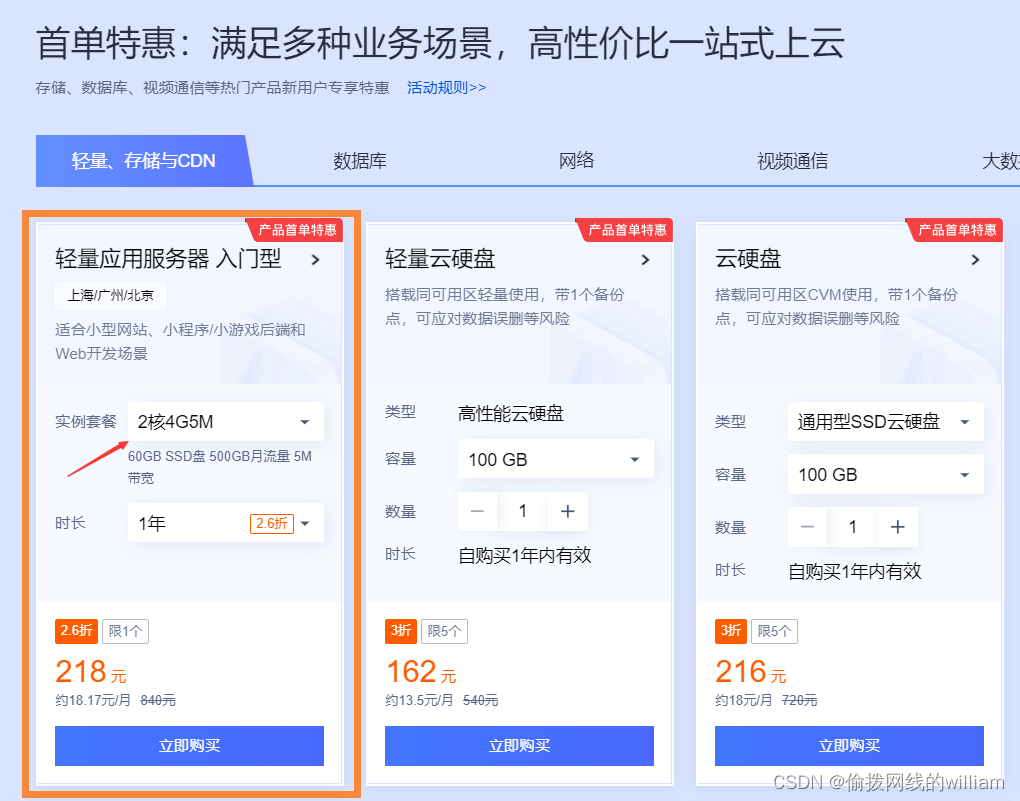
Task: Click the chevron next to 轻量应用服务器 入门型
Action: (x=315, y=260)
